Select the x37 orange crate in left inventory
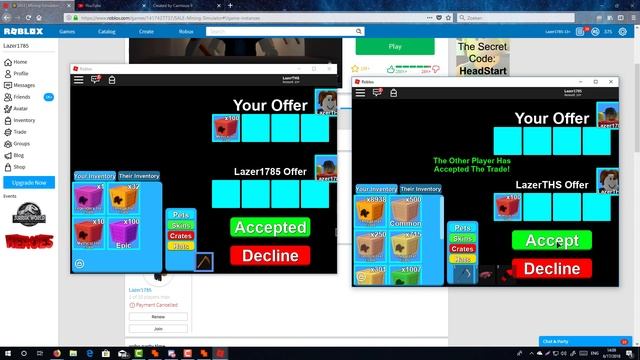 tap(124, 198)
